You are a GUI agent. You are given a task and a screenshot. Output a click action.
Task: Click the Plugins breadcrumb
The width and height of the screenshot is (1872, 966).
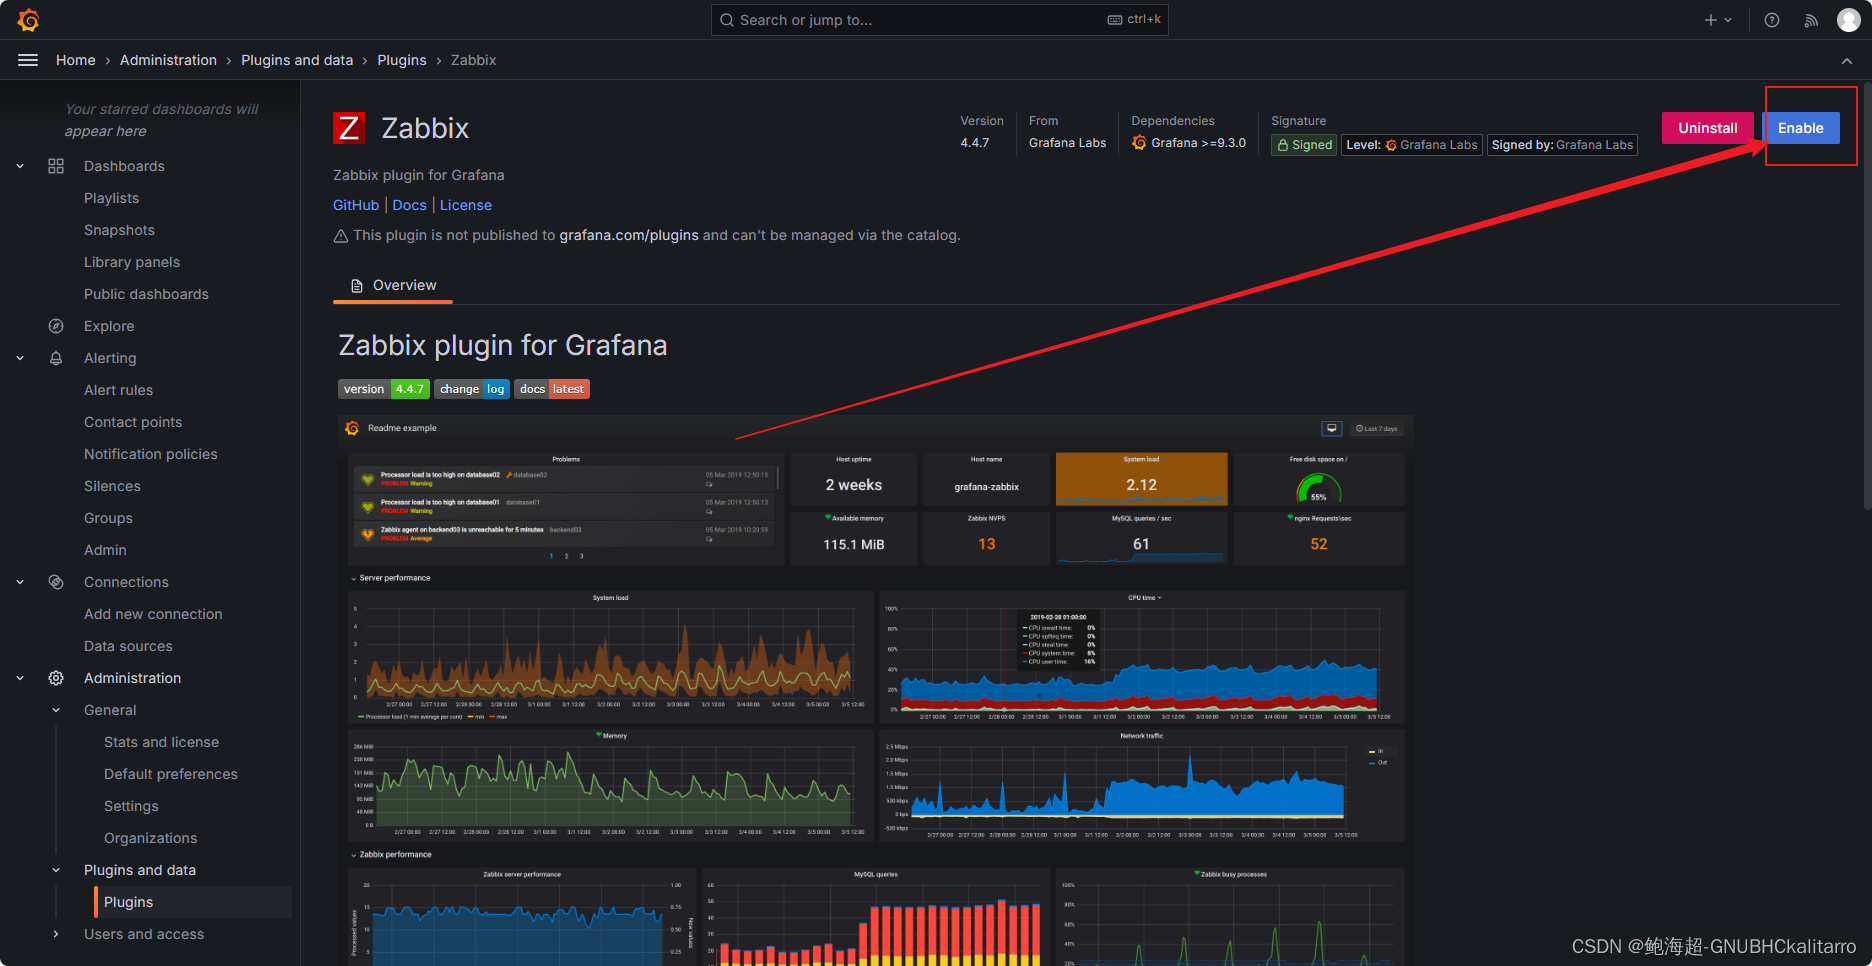pos(402,60)
